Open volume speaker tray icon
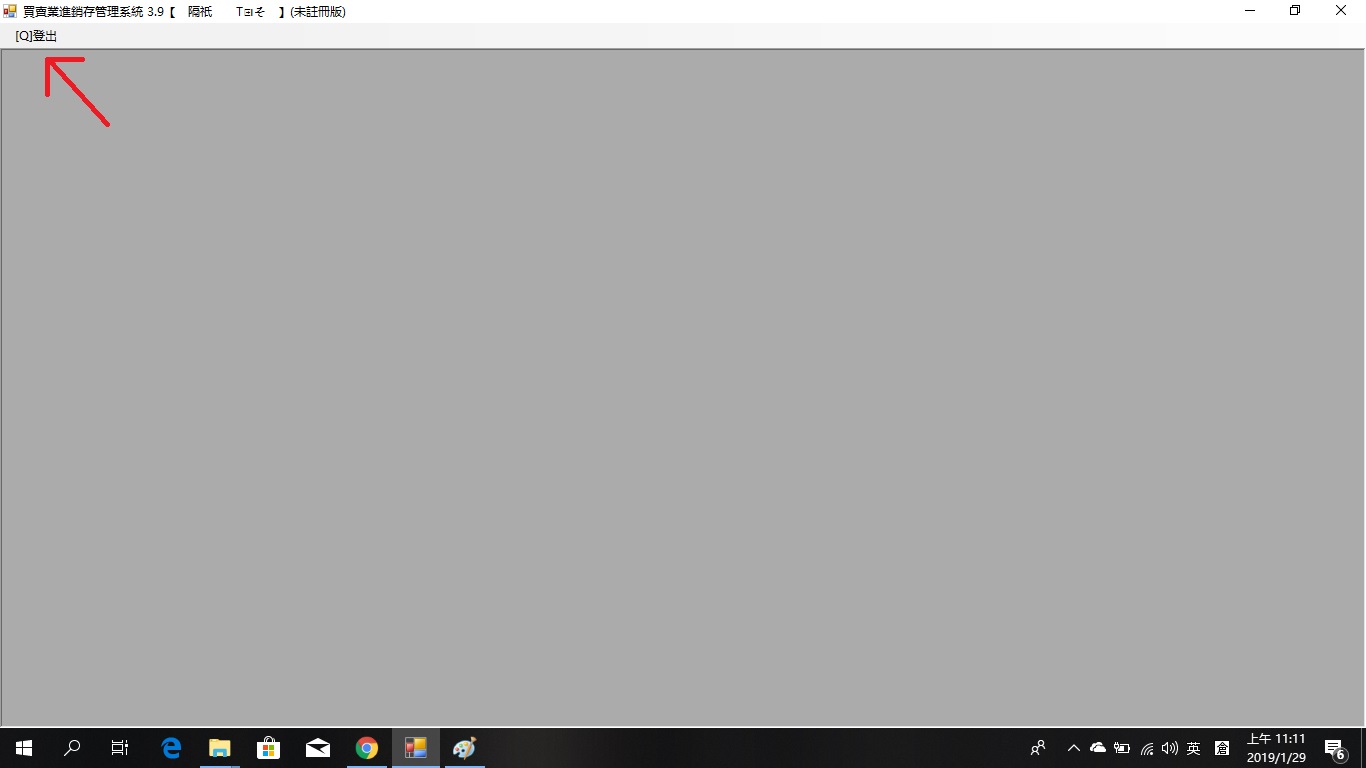 click(x=1170, y=748)
